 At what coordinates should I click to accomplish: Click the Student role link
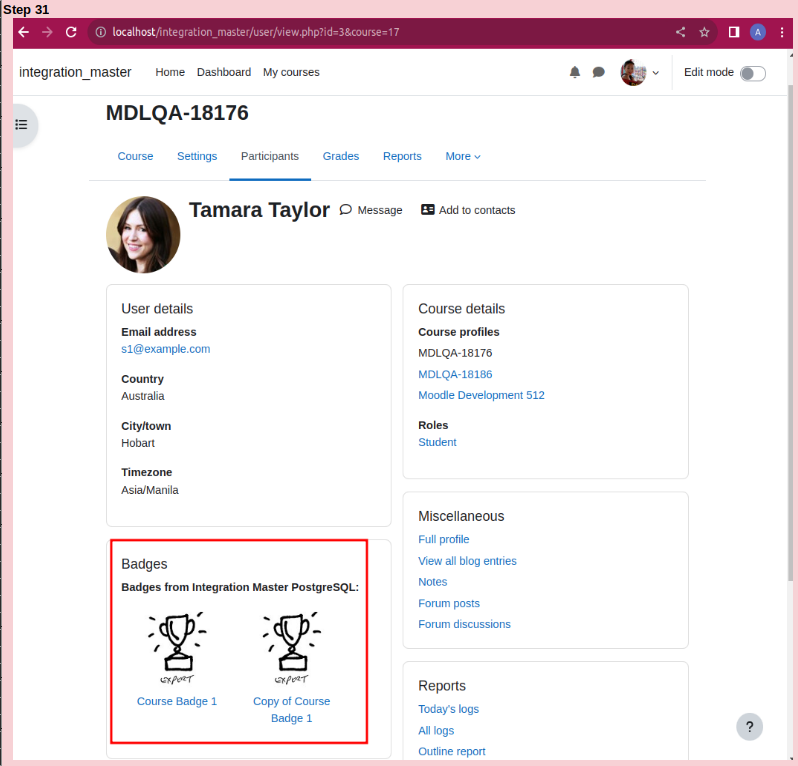pyautogui.click(x=437, y=442)
